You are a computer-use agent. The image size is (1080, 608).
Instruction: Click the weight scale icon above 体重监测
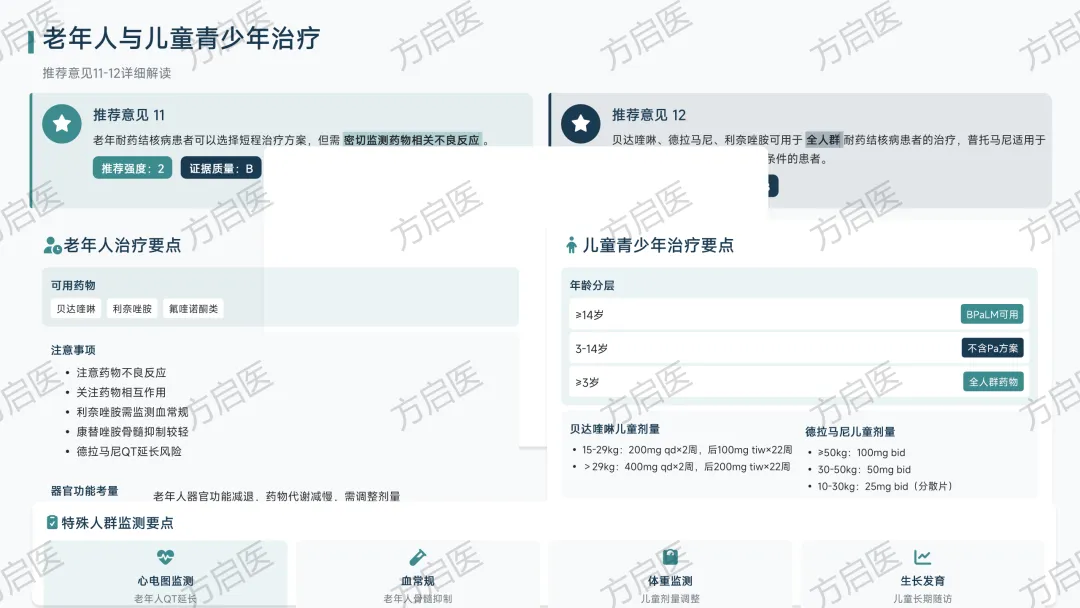[670, 556]
